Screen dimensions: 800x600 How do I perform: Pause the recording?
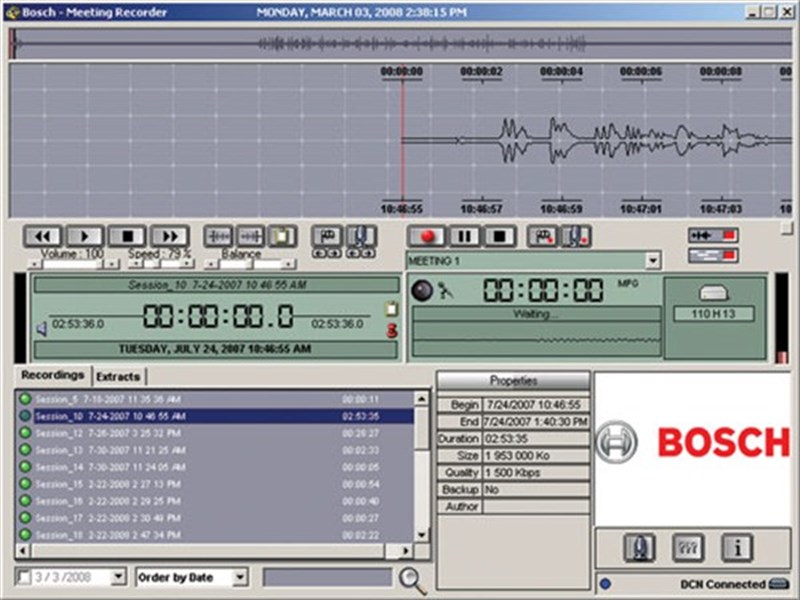(x=465, y=236)
